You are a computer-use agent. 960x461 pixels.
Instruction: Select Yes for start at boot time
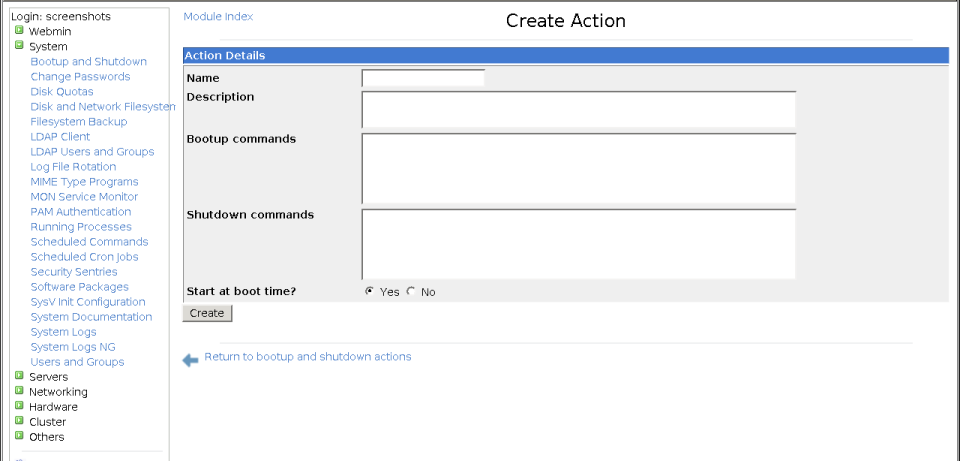(369, 291)
